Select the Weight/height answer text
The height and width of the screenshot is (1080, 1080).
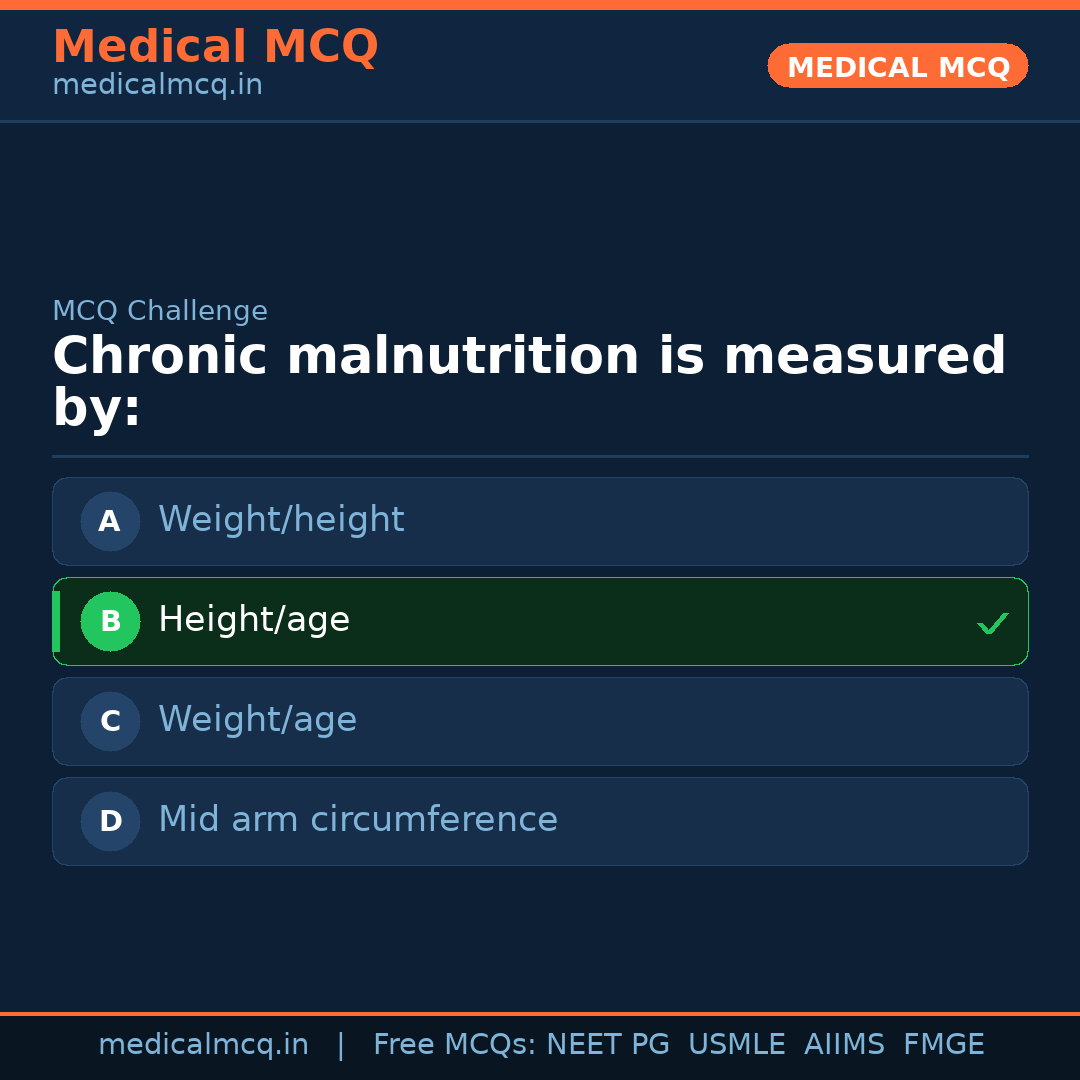pos(281,520)
